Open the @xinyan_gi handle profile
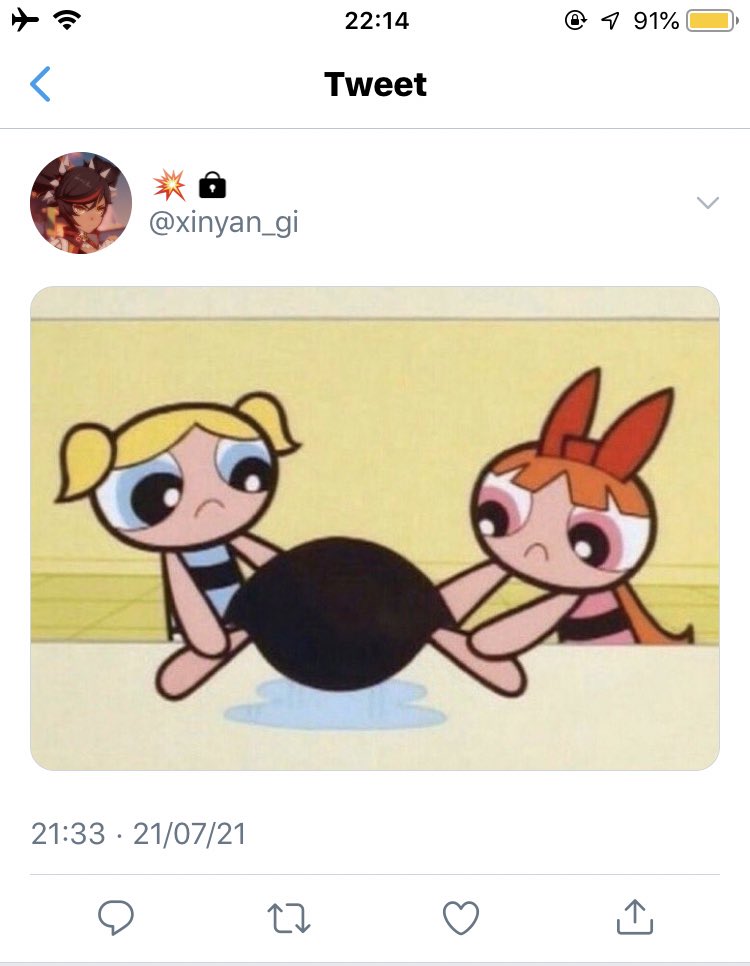The image size is (750, 966). 224,222
